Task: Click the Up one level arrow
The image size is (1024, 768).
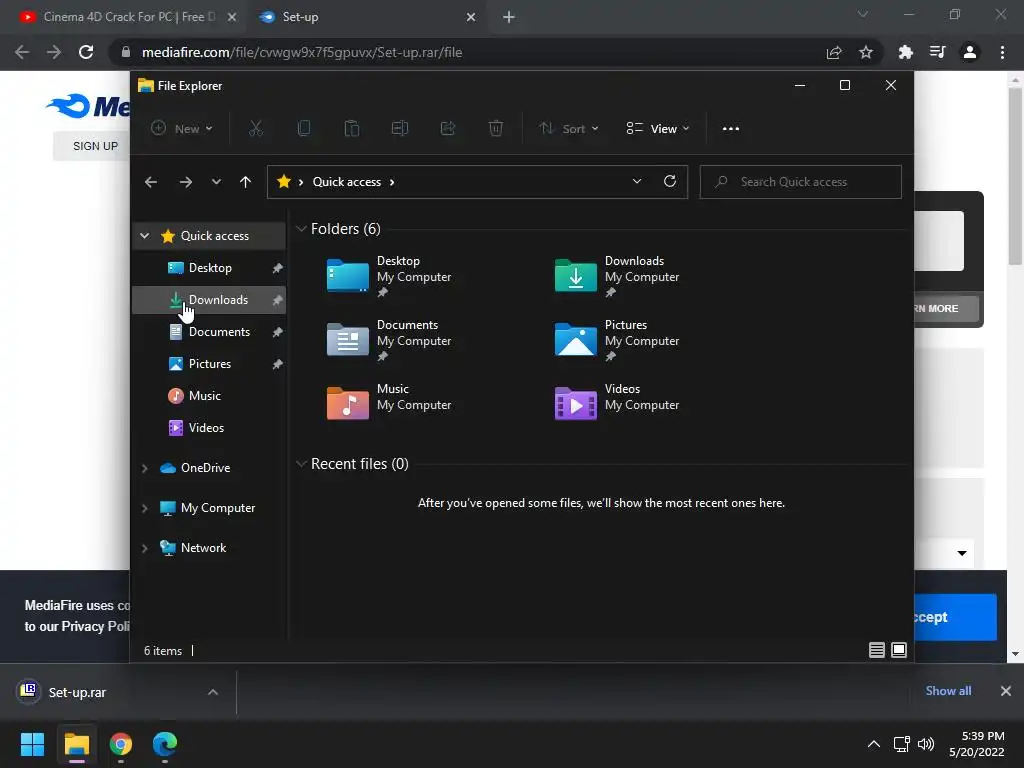Action: click(x=245, y=182)
